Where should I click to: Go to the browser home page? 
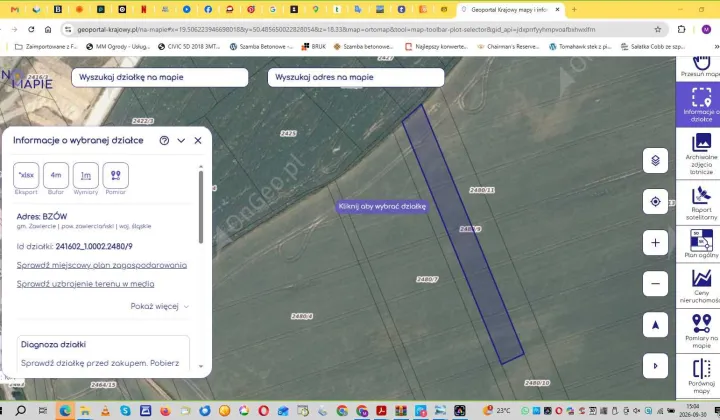48,29
